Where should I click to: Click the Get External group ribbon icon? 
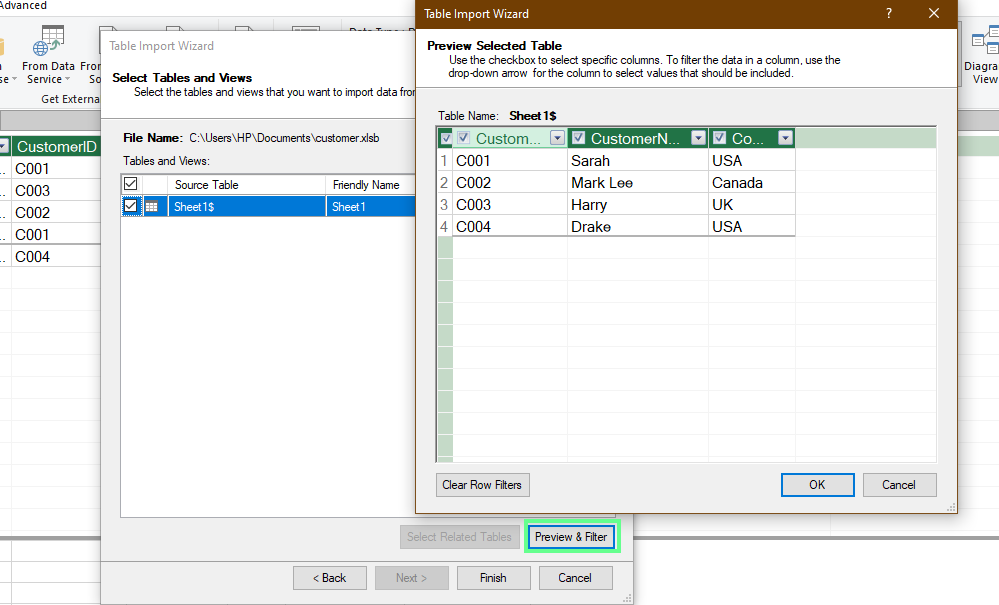point(69,99)
